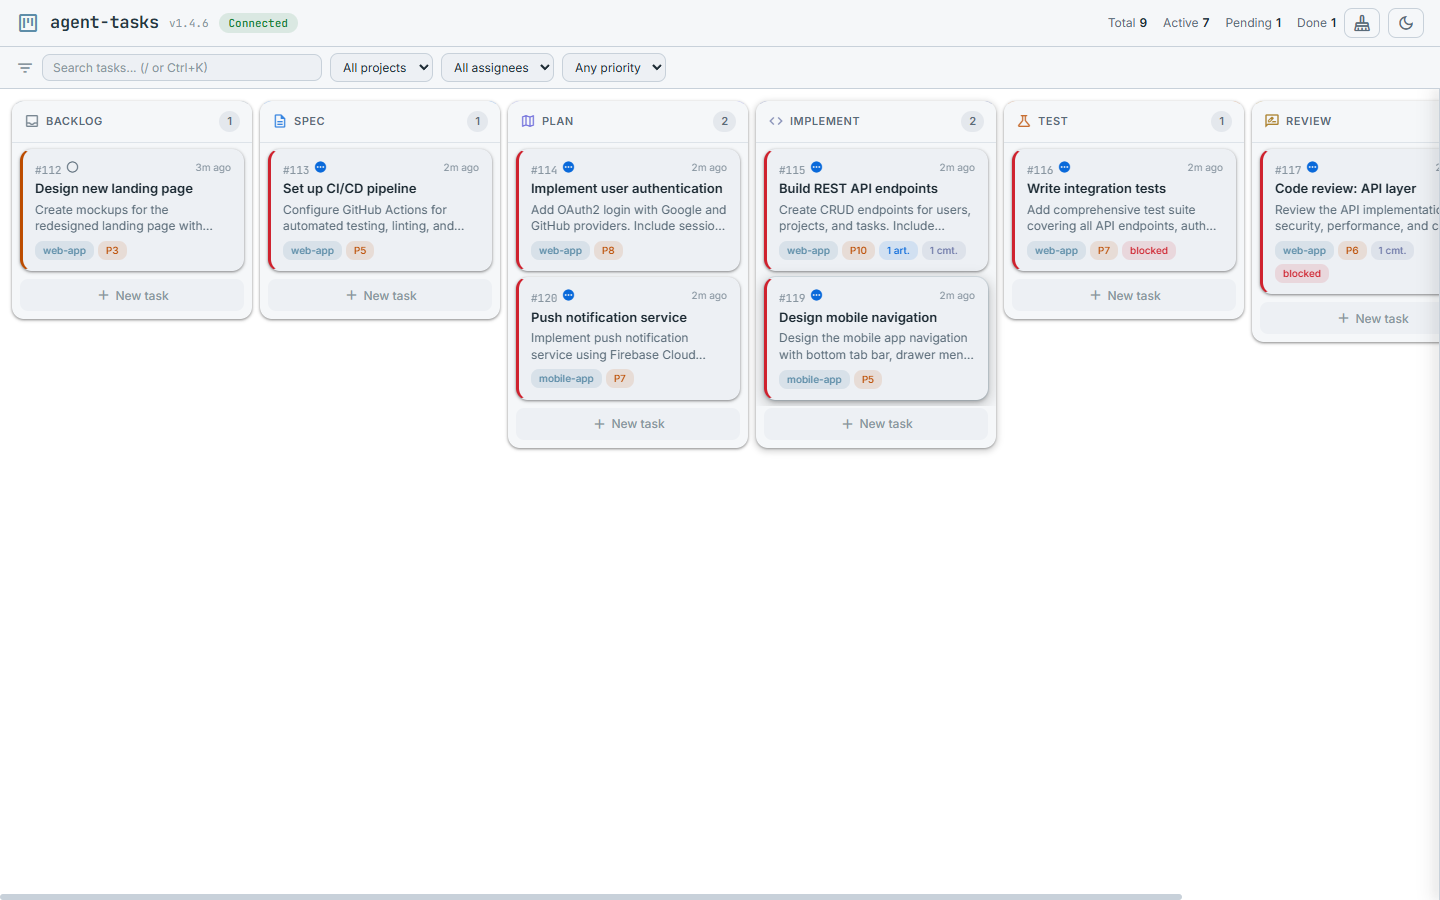
Task: Click the badge icon on the Review column
Action: 1271,120
